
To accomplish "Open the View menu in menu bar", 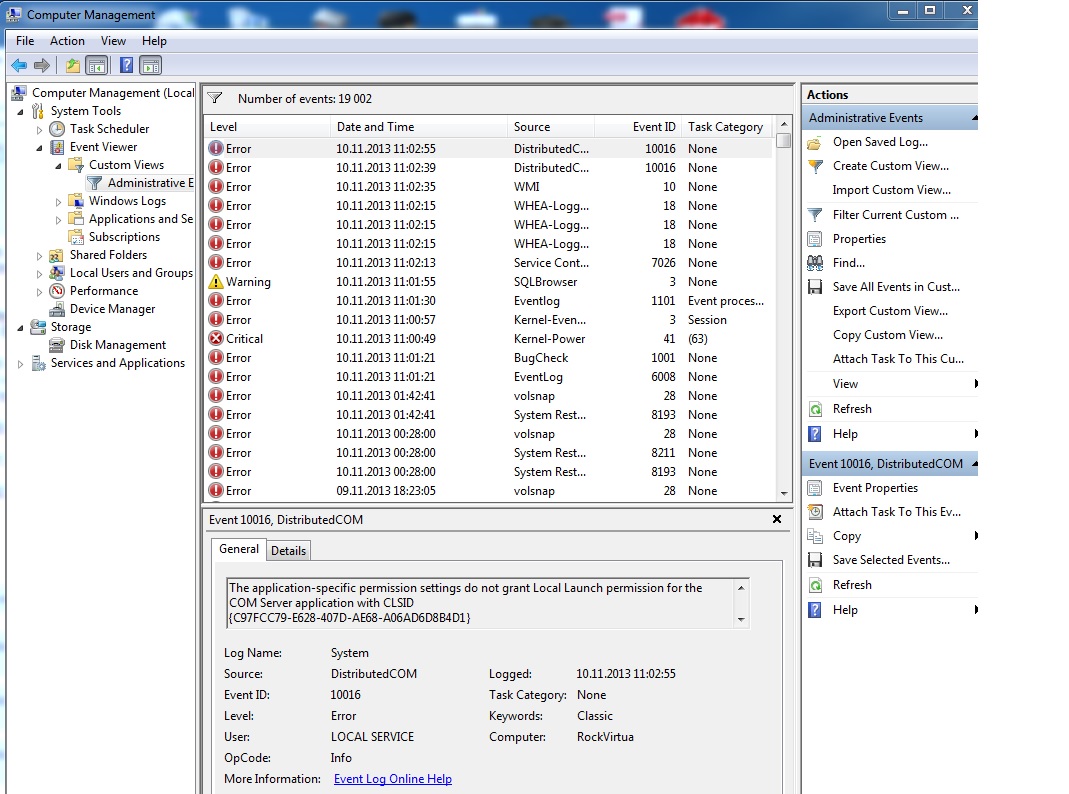I will [113, 41].
